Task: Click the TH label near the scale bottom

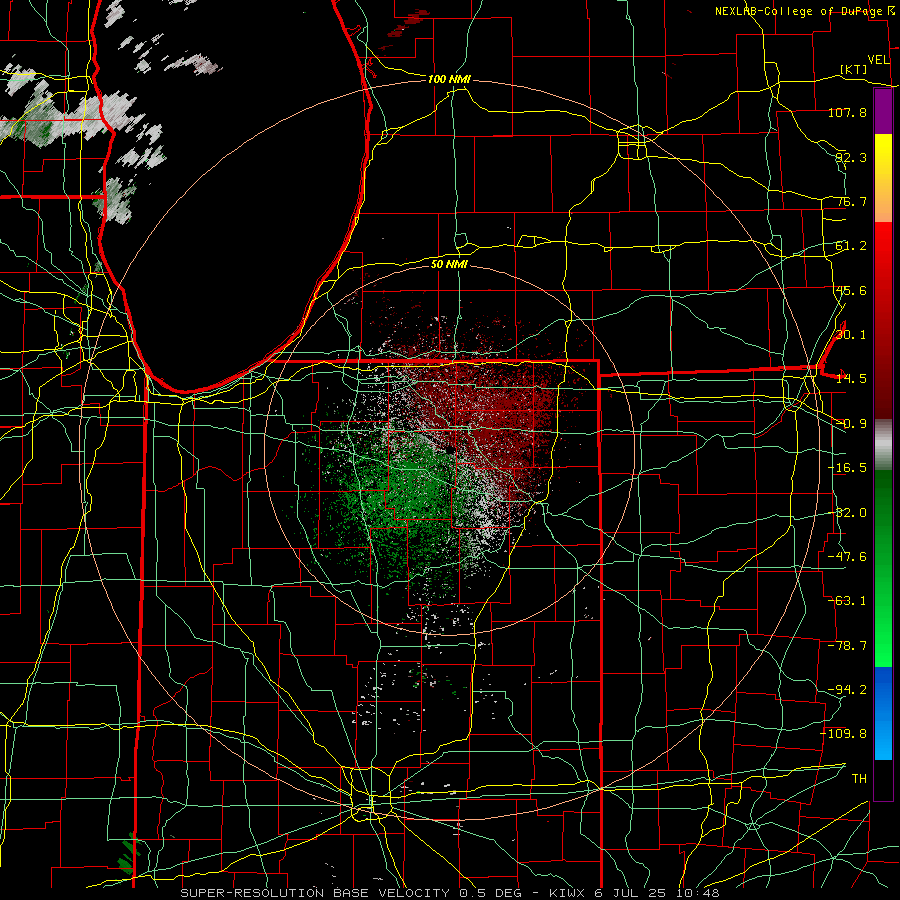Action: pos(859,779)
